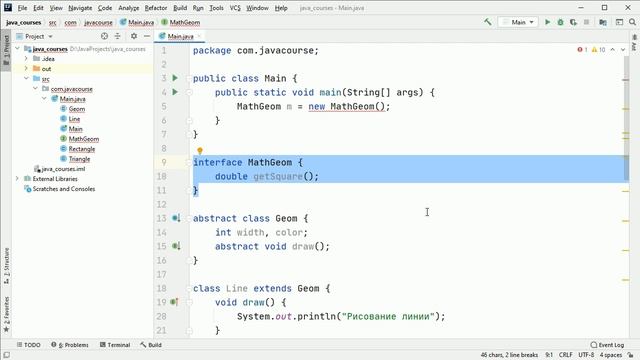Open the Build menu
Image resolution: width=640 pixels, height=360 pixels.
180,8
